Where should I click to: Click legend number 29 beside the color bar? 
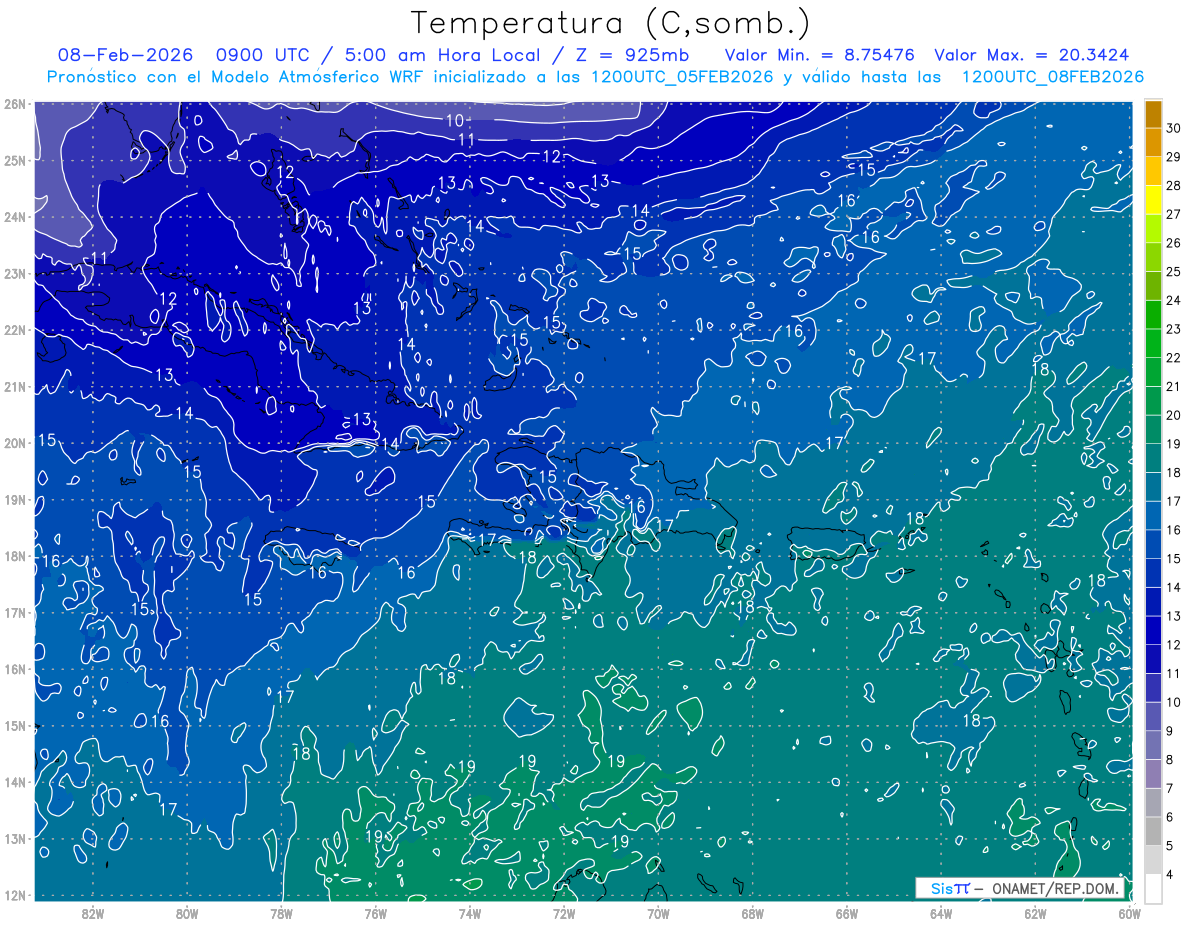click(1174, 157)
